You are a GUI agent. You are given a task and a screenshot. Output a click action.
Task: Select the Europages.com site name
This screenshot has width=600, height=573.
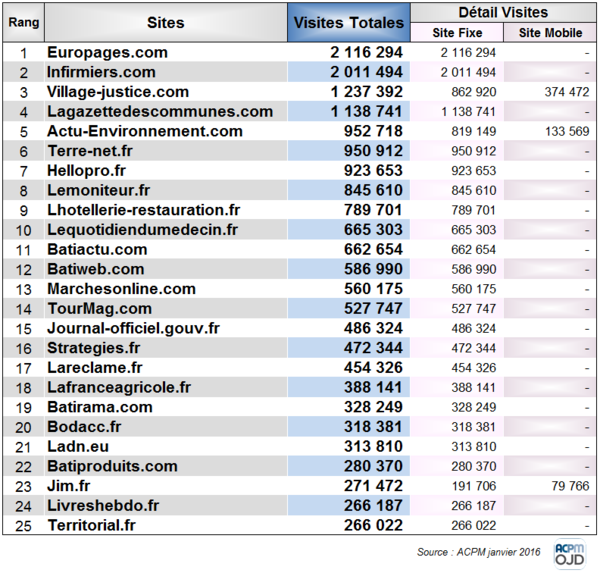pos(107,52)
